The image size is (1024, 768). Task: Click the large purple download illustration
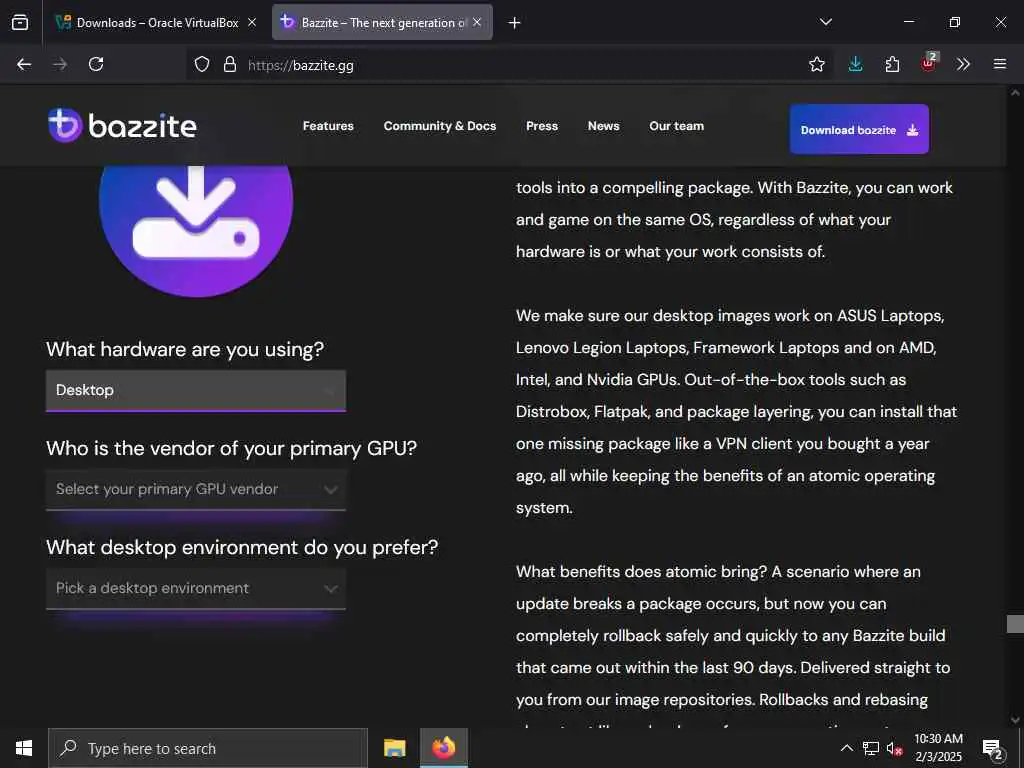[x=196, y=231]
